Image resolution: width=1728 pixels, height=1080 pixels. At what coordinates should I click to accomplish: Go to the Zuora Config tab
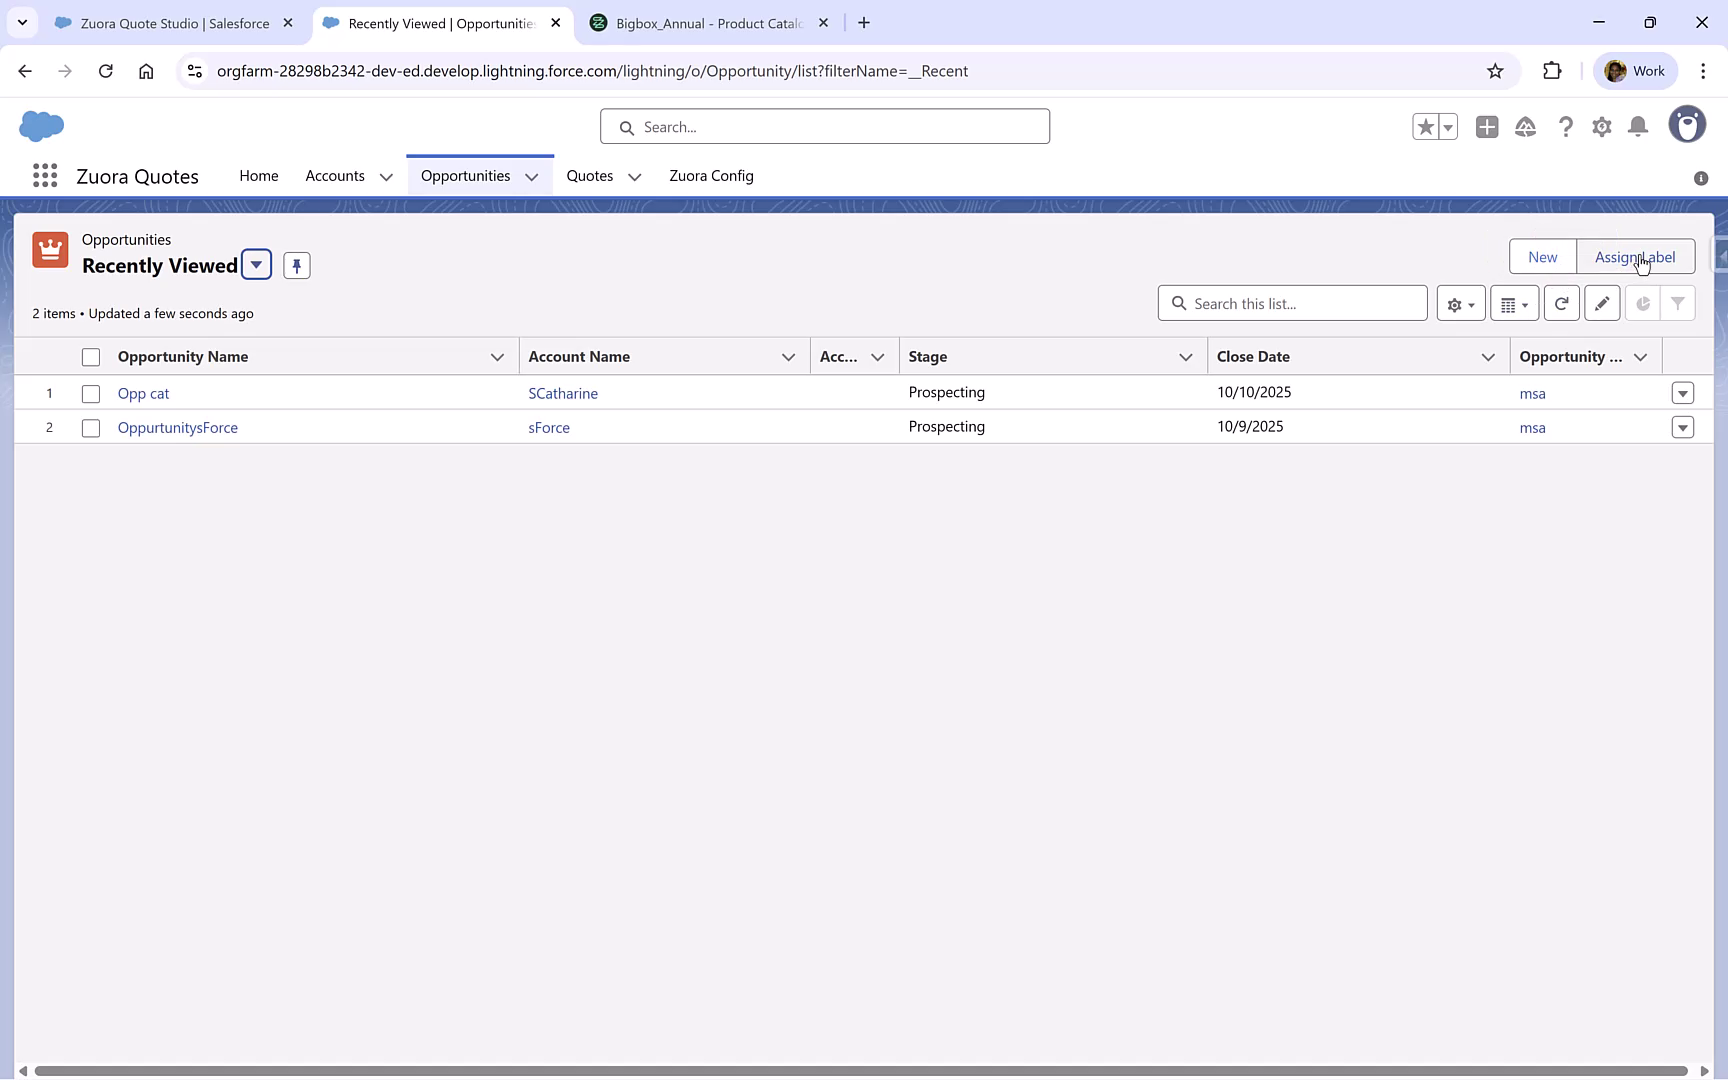pyautogui.click(x=711, y=175)
